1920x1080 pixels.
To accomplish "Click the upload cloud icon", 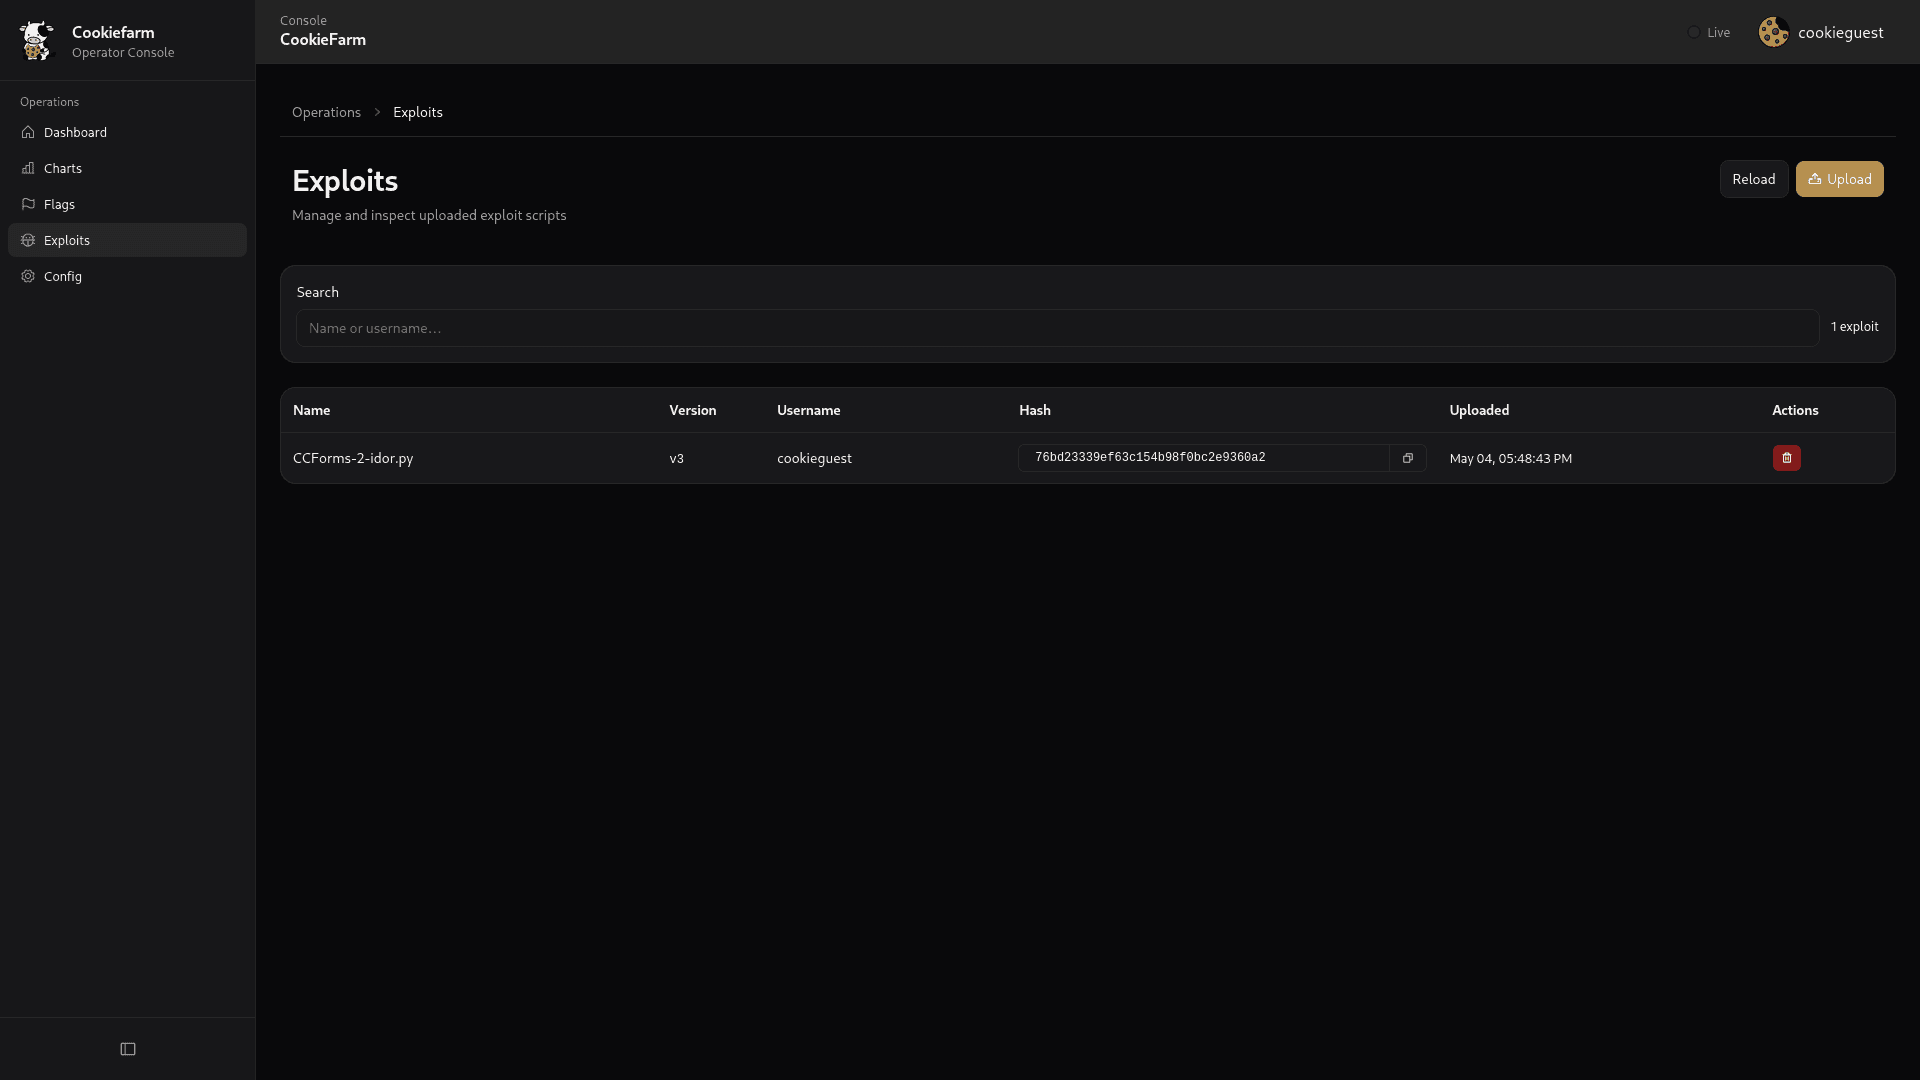I will (x=1814, y=179).
